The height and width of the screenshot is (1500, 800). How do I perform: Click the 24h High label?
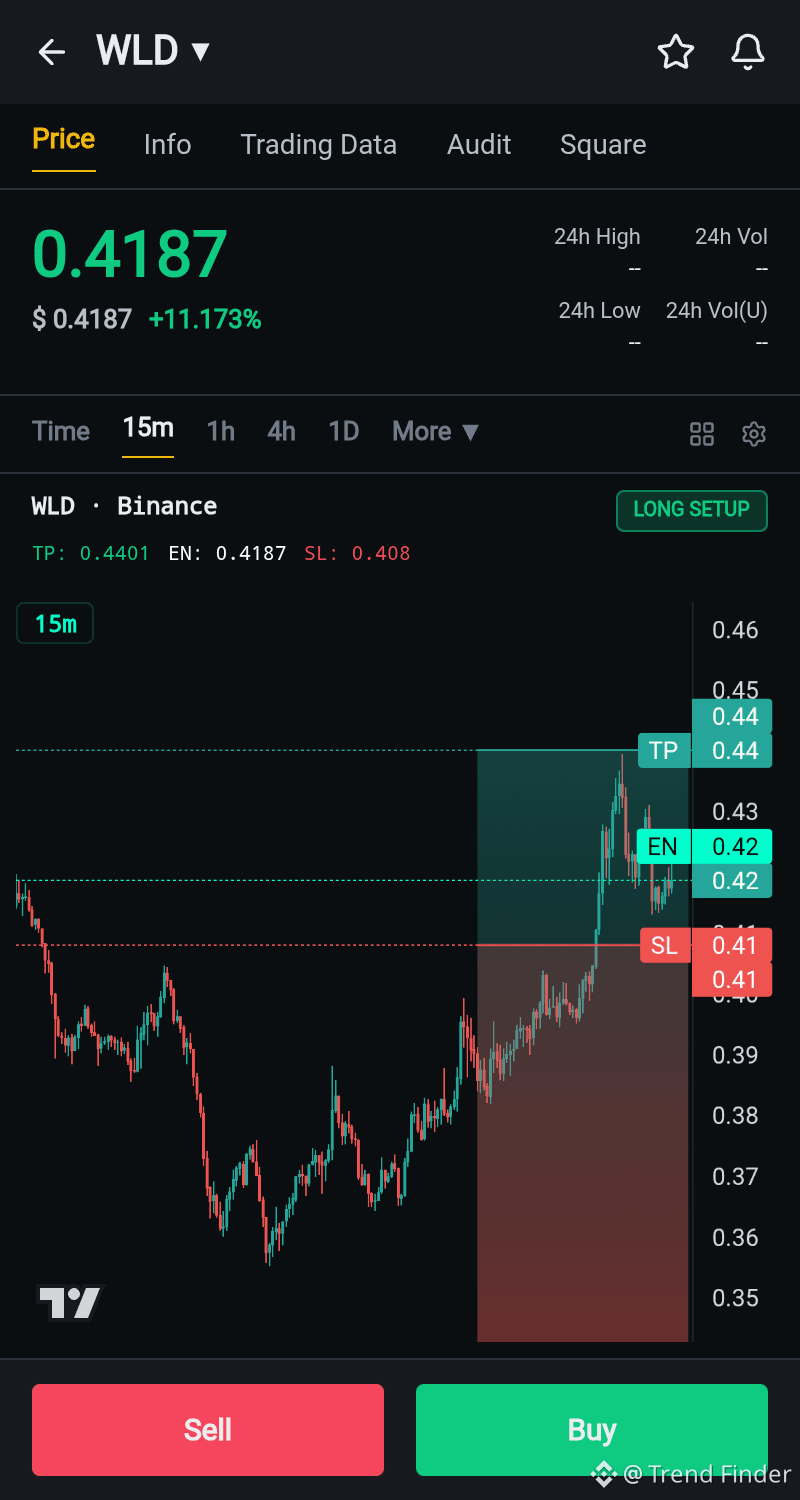click(597, 237)
